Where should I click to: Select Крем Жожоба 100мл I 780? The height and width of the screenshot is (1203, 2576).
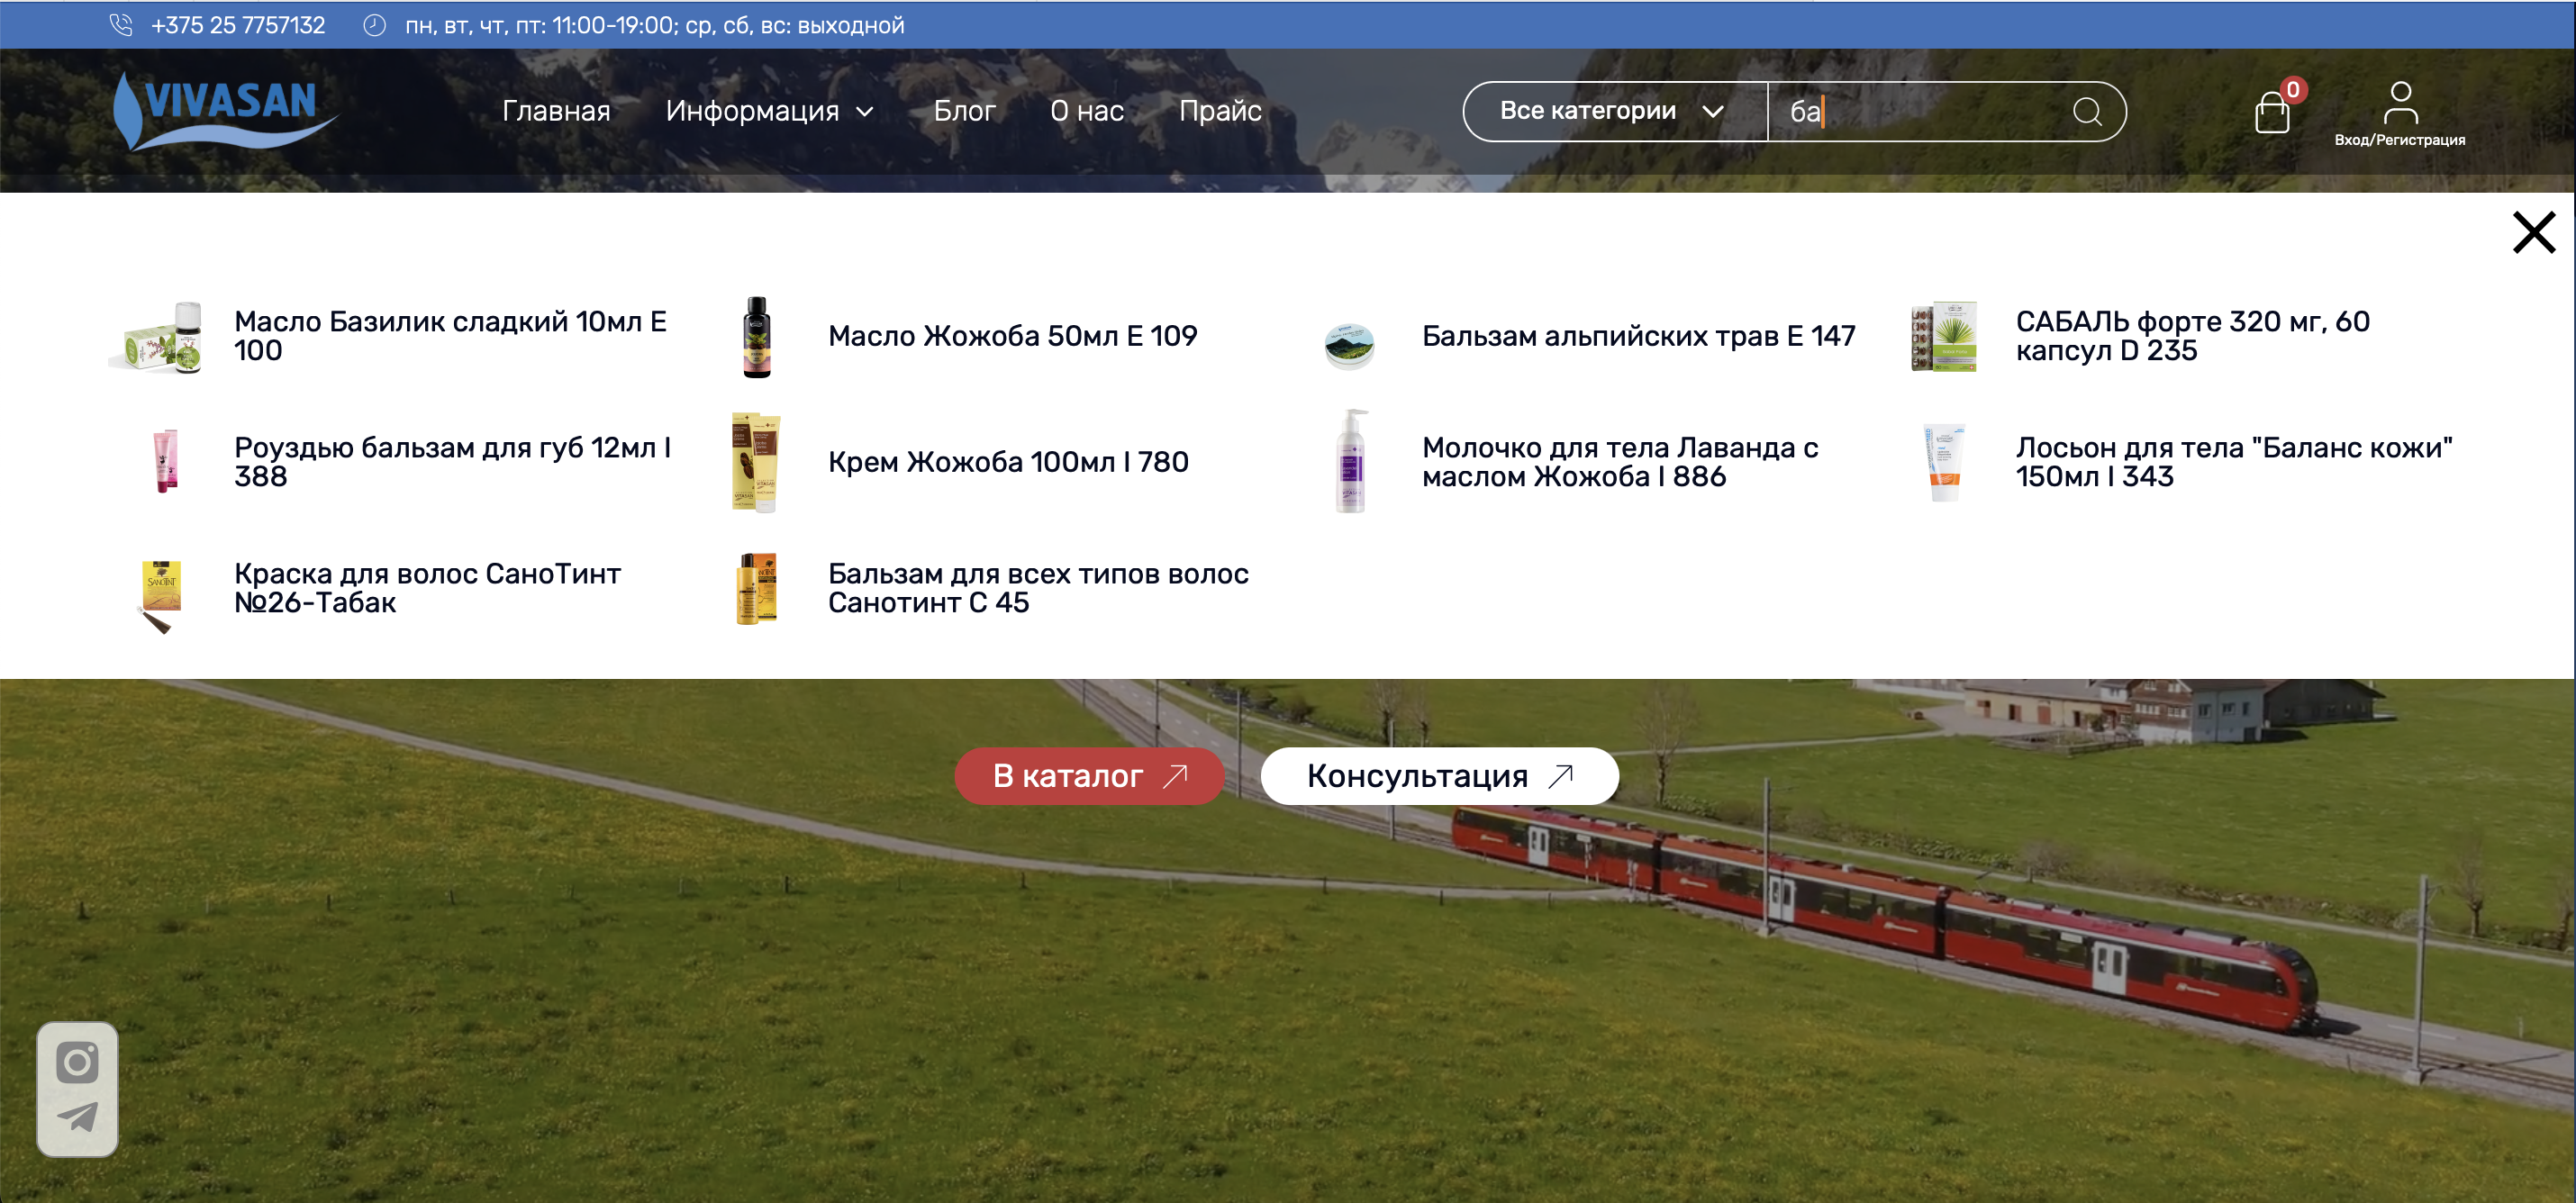[1008, 462]
